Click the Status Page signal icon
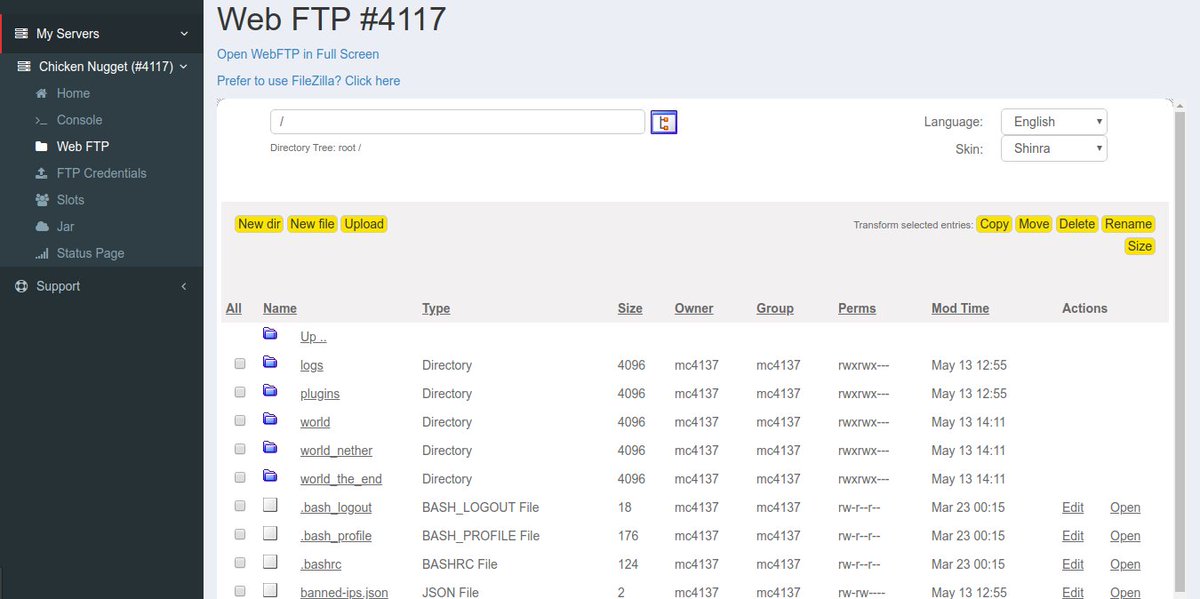 pos(41,254)
